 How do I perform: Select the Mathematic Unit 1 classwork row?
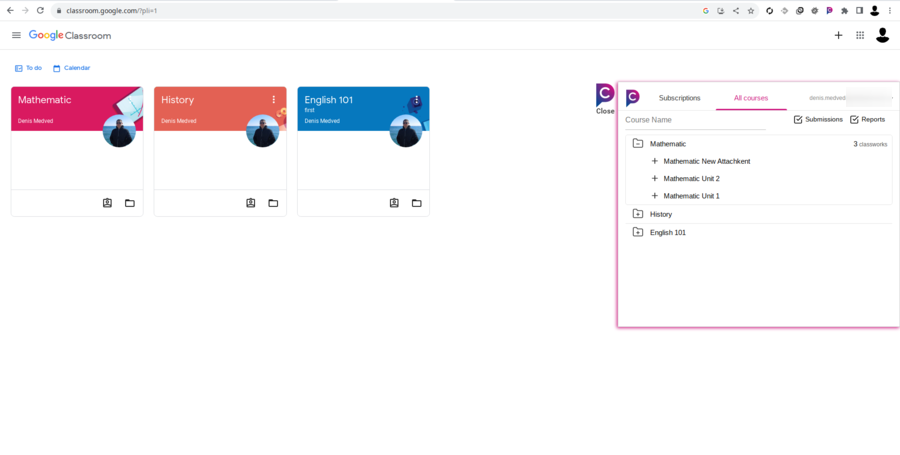pos(692,196)
